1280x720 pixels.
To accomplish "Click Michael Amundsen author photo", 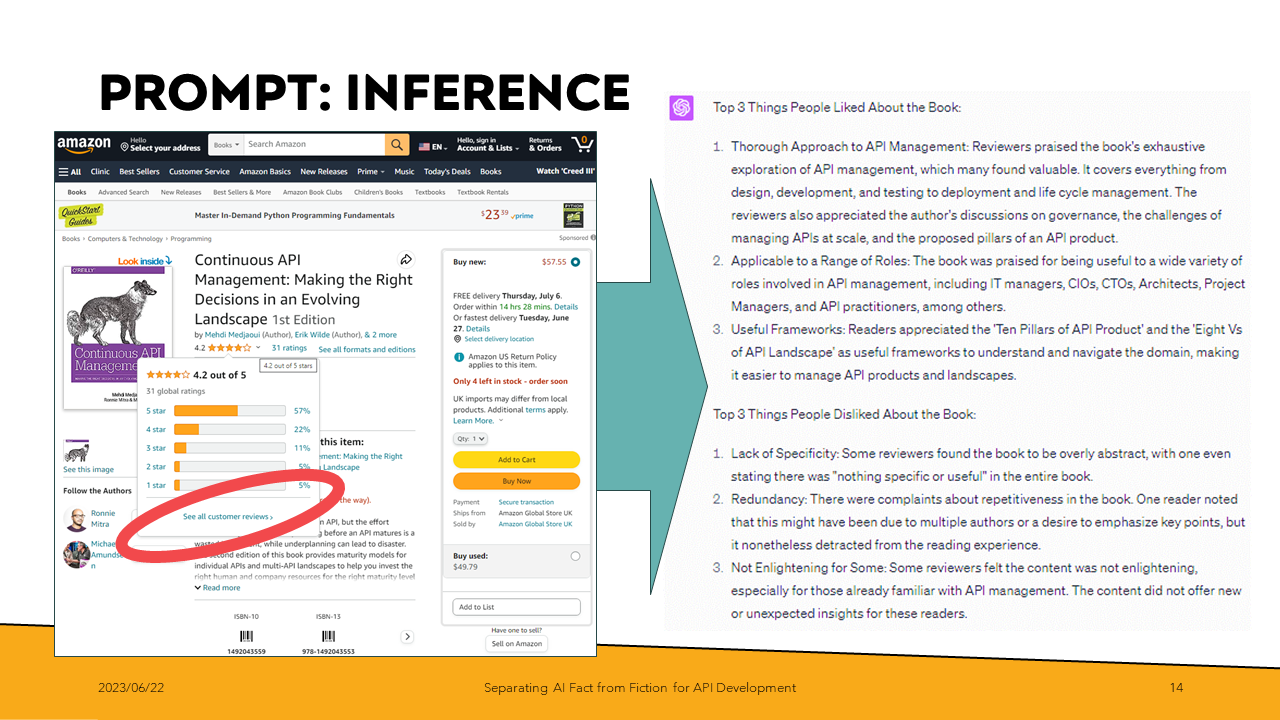I will point(76,554).
